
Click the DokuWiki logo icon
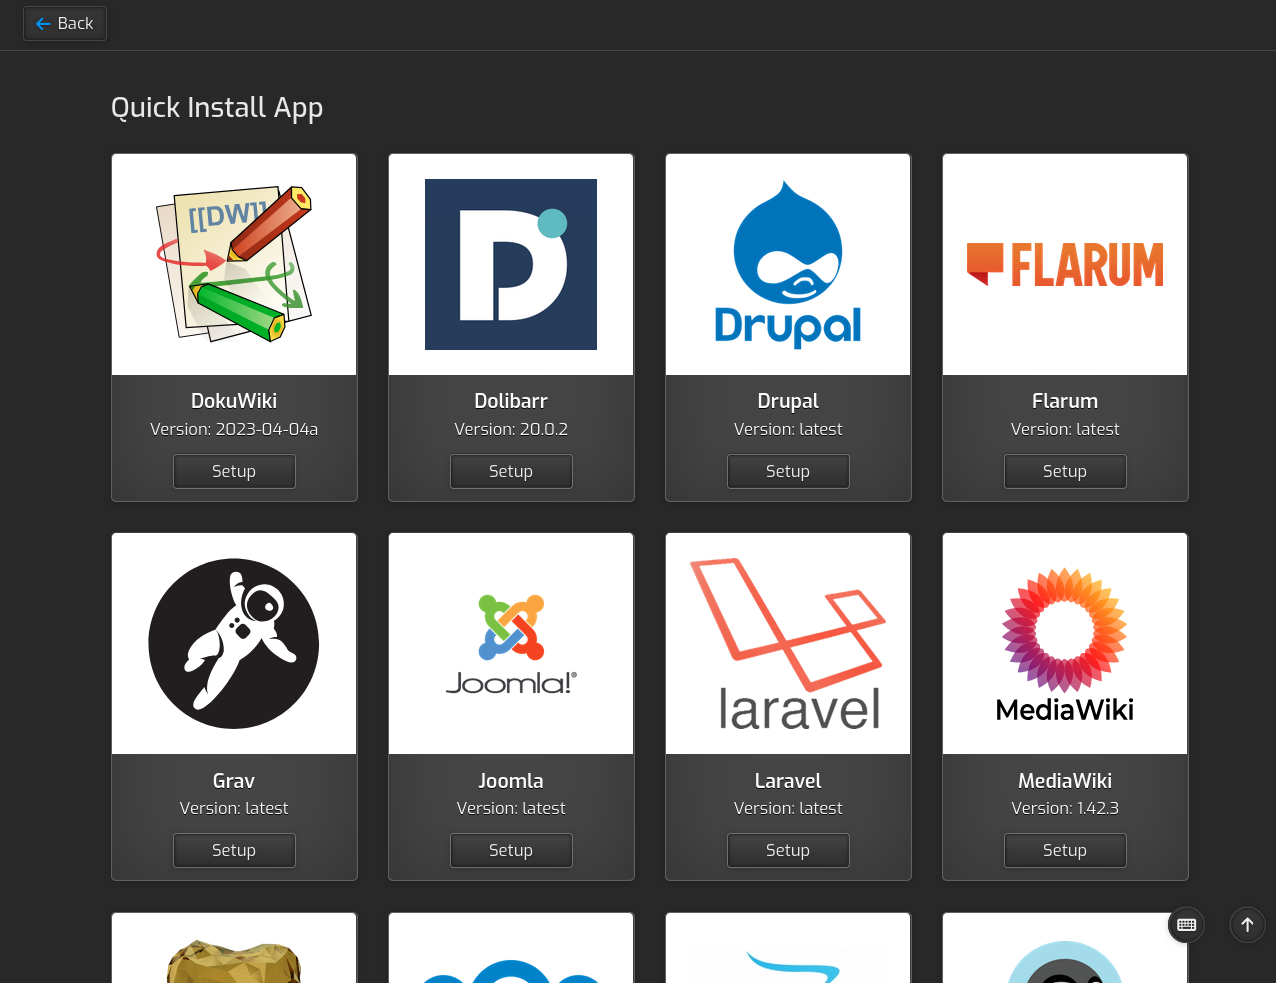[234, 264]
